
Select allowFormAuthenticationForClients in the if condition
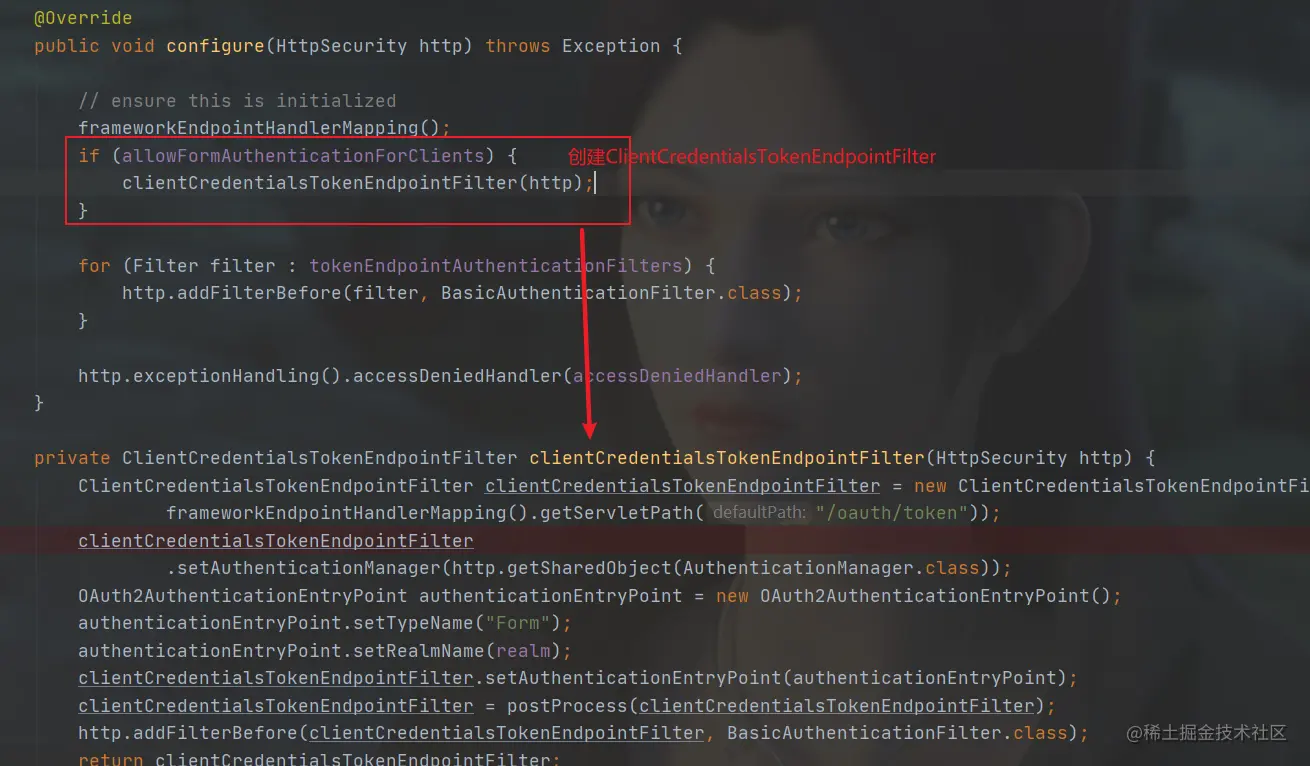tap(303, 156)
